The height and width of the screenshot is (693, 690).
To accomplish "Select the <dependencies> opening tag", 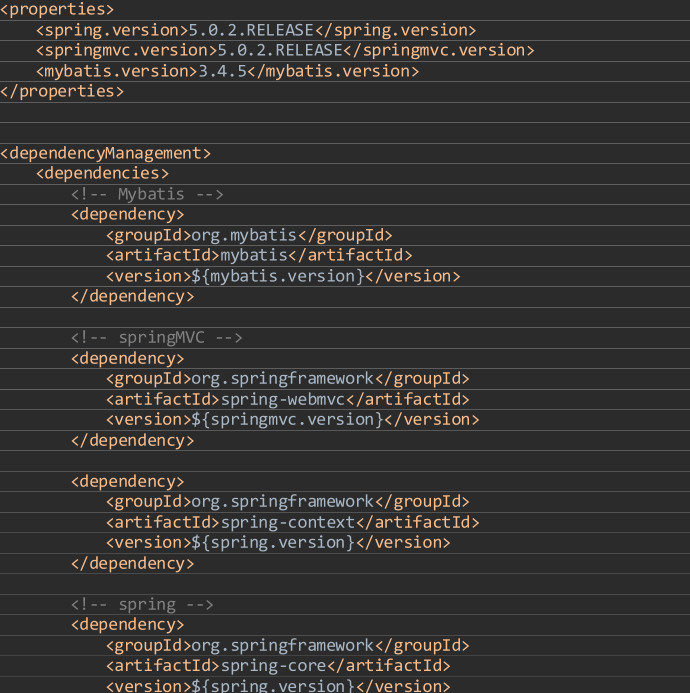I will tap(102, 173).
